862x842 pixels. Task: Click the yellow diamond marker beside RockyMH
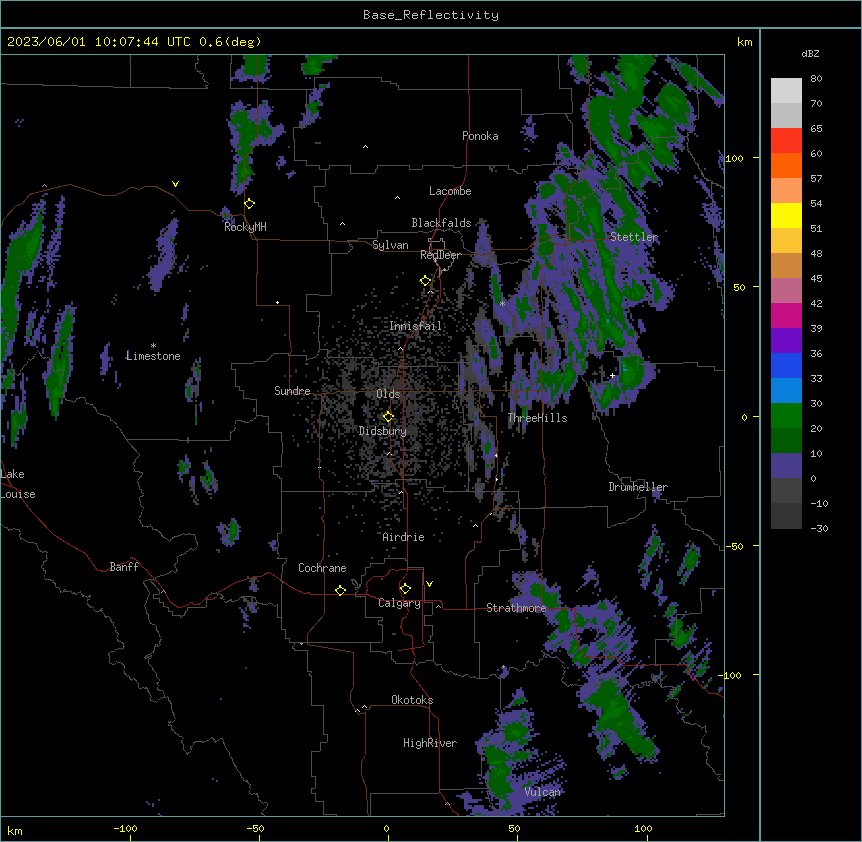tap(250, 204)
